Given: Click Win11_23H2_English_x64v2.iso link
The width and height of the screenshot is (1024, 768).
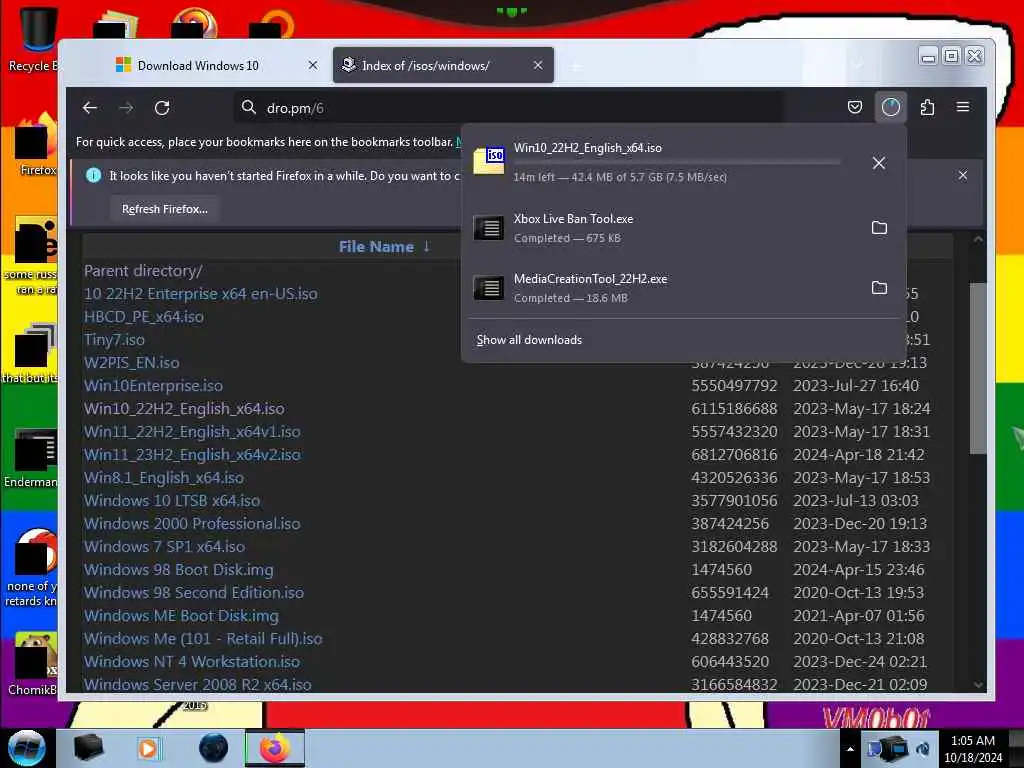Looking at the screenshot, I should point(192,455).
